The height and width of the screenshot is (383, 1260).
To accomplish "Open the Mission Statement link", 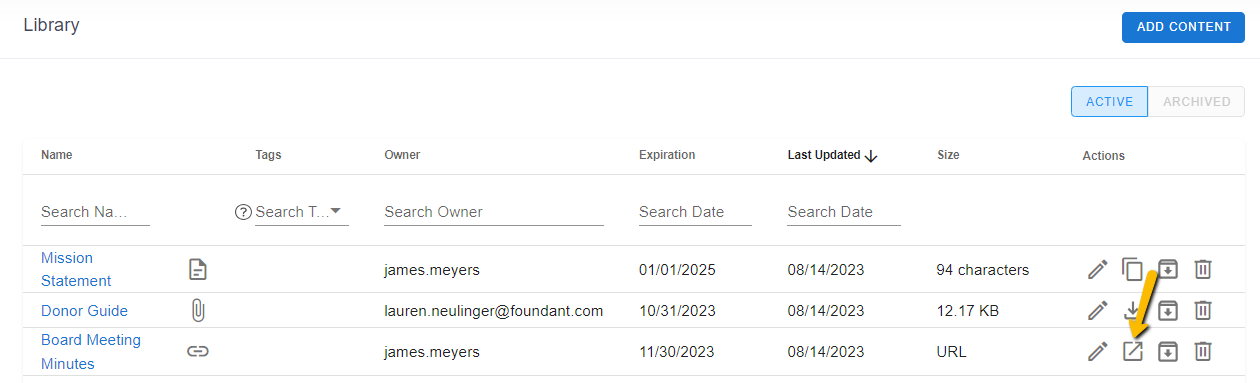I will (76, 269).
